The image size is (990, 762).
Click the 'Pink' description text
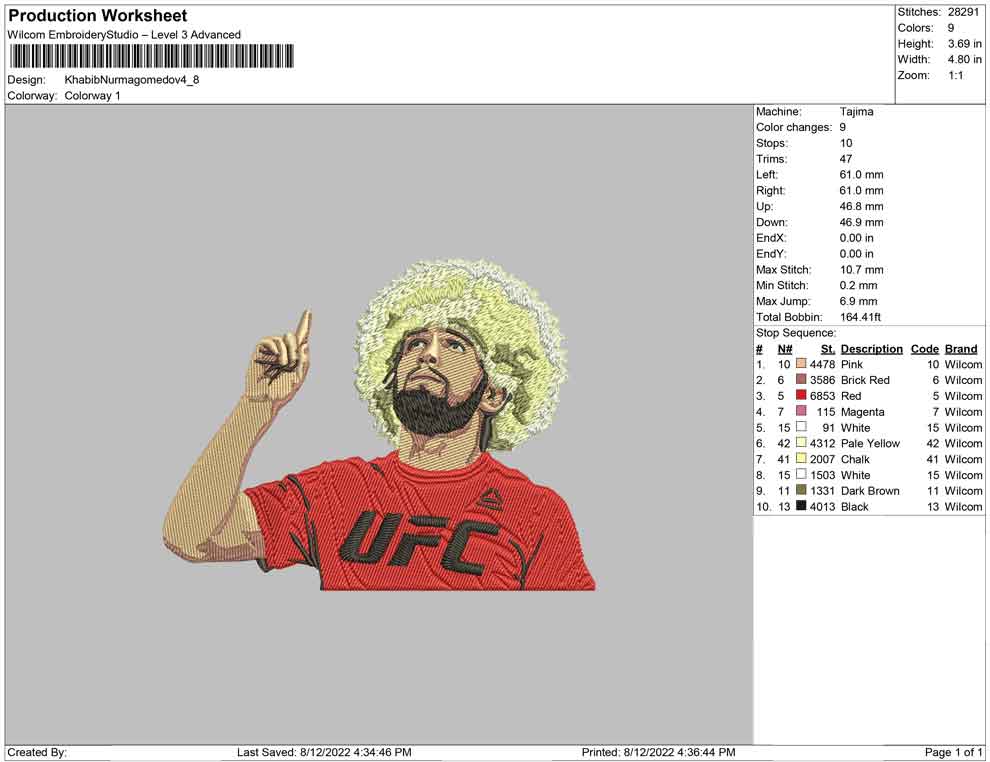(852, 364)
